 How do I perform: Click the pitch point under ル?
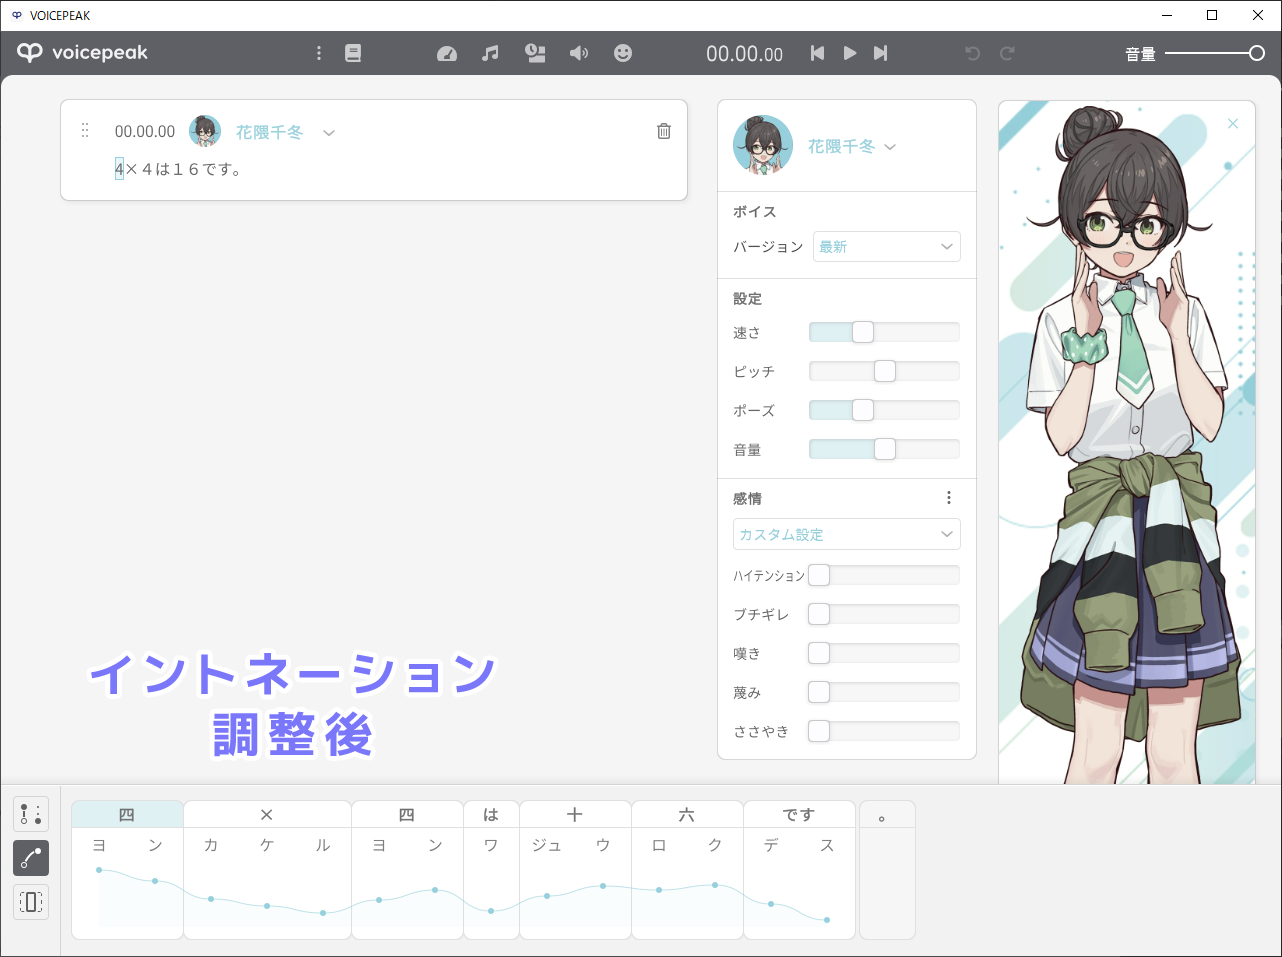coord(323,913)
